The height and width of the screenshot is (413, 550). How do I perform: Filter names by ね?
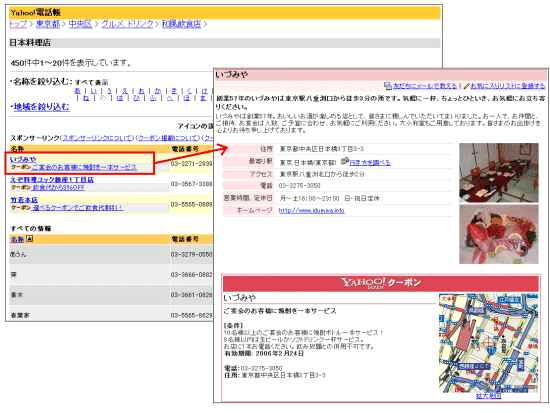86,98
